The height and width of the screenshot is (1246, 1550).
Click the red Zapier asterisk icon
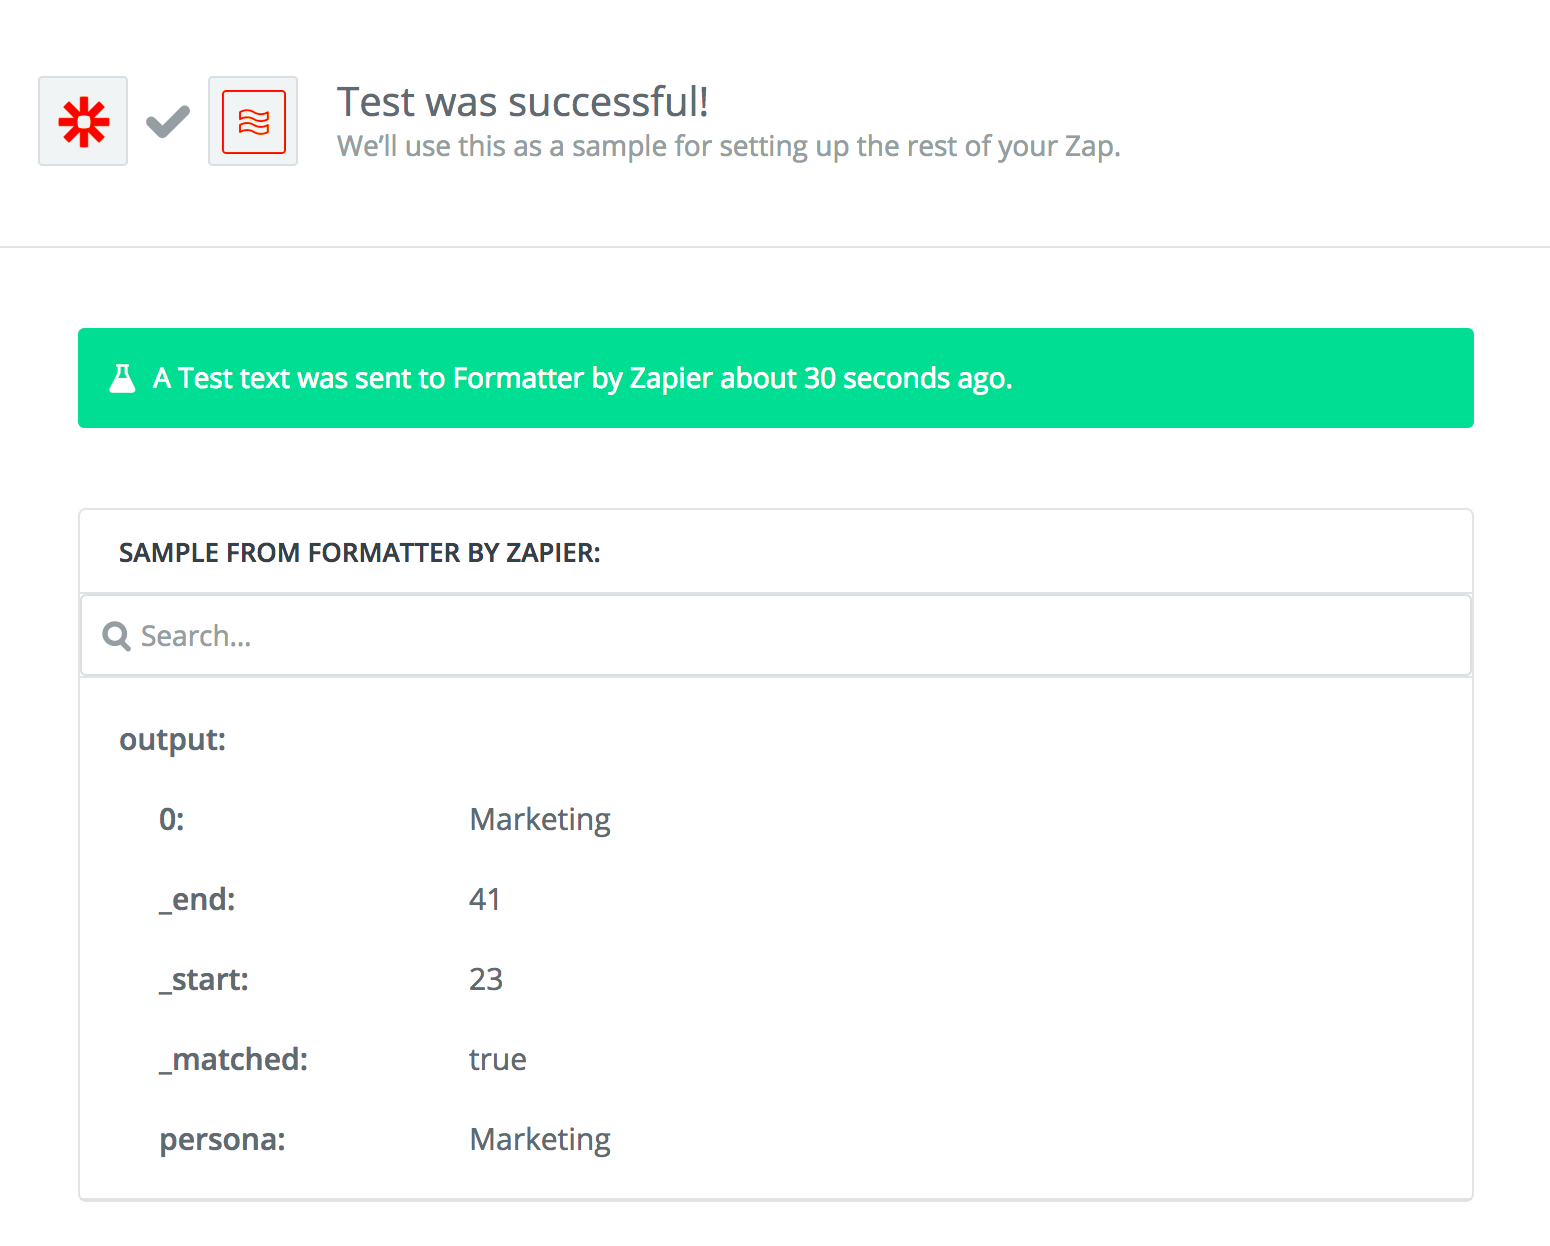click(83, 121)
